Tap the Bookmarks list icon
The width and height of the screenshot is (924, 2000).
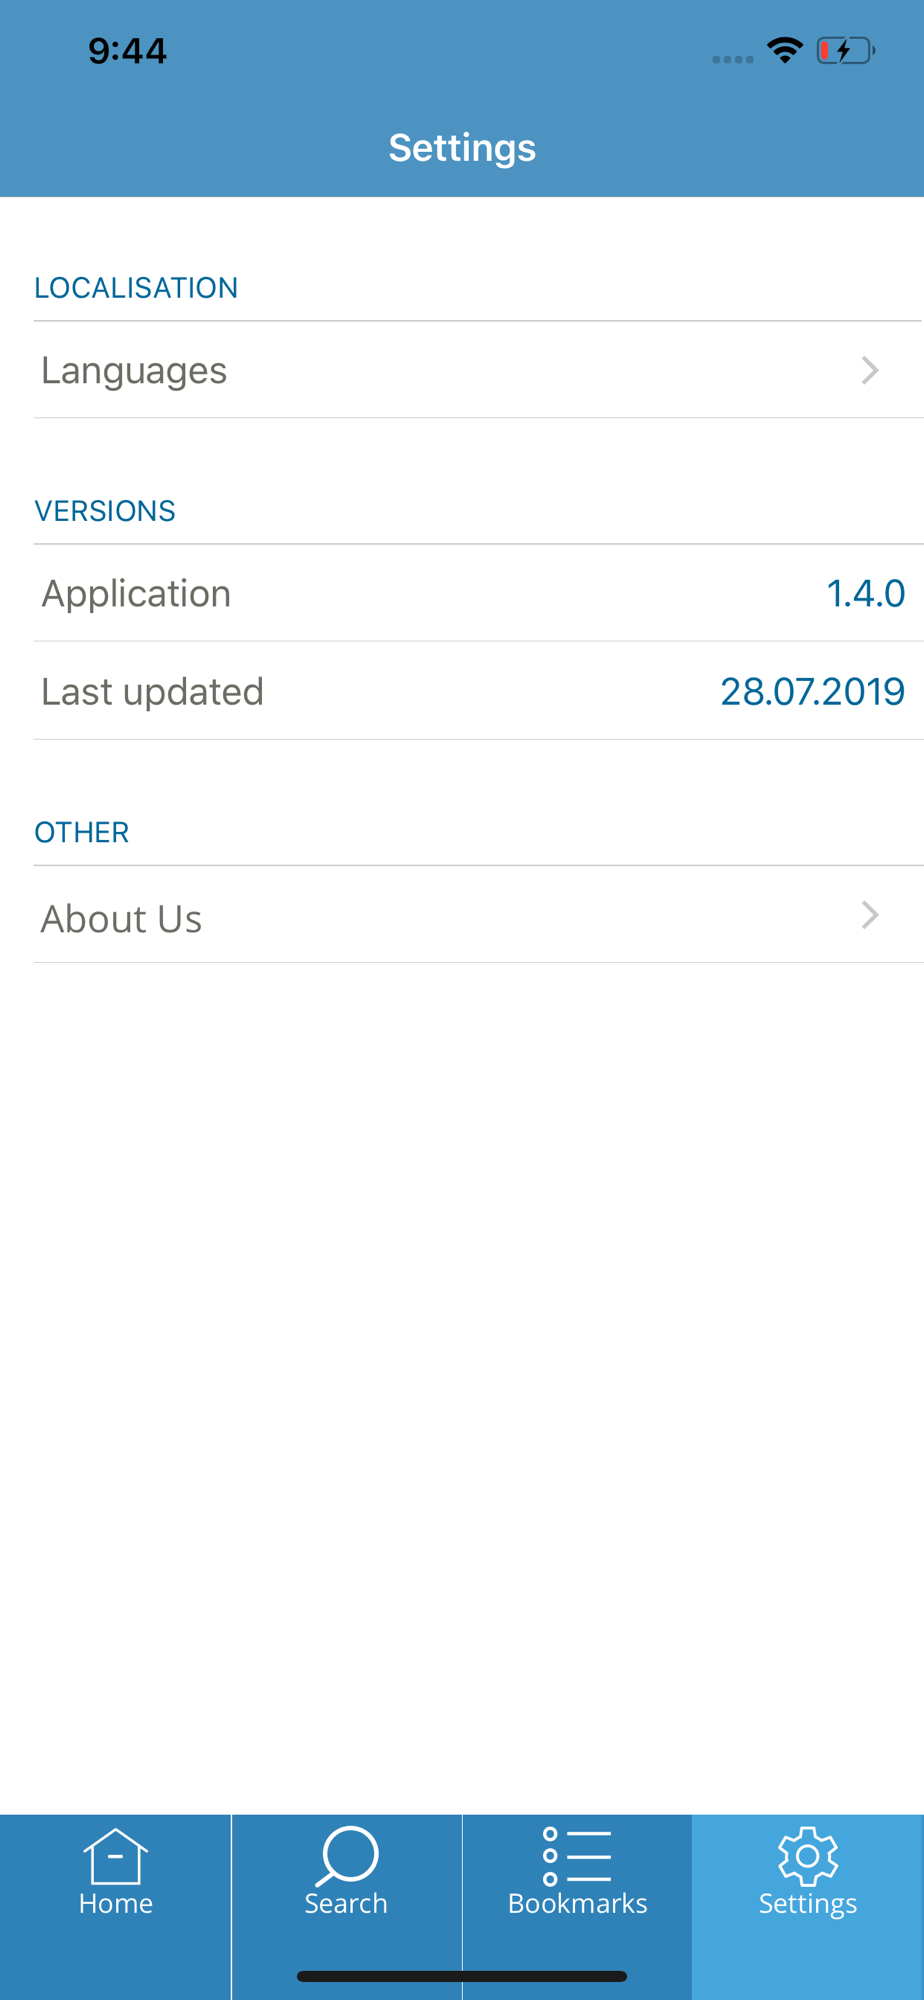click(x=577, y=1856)
